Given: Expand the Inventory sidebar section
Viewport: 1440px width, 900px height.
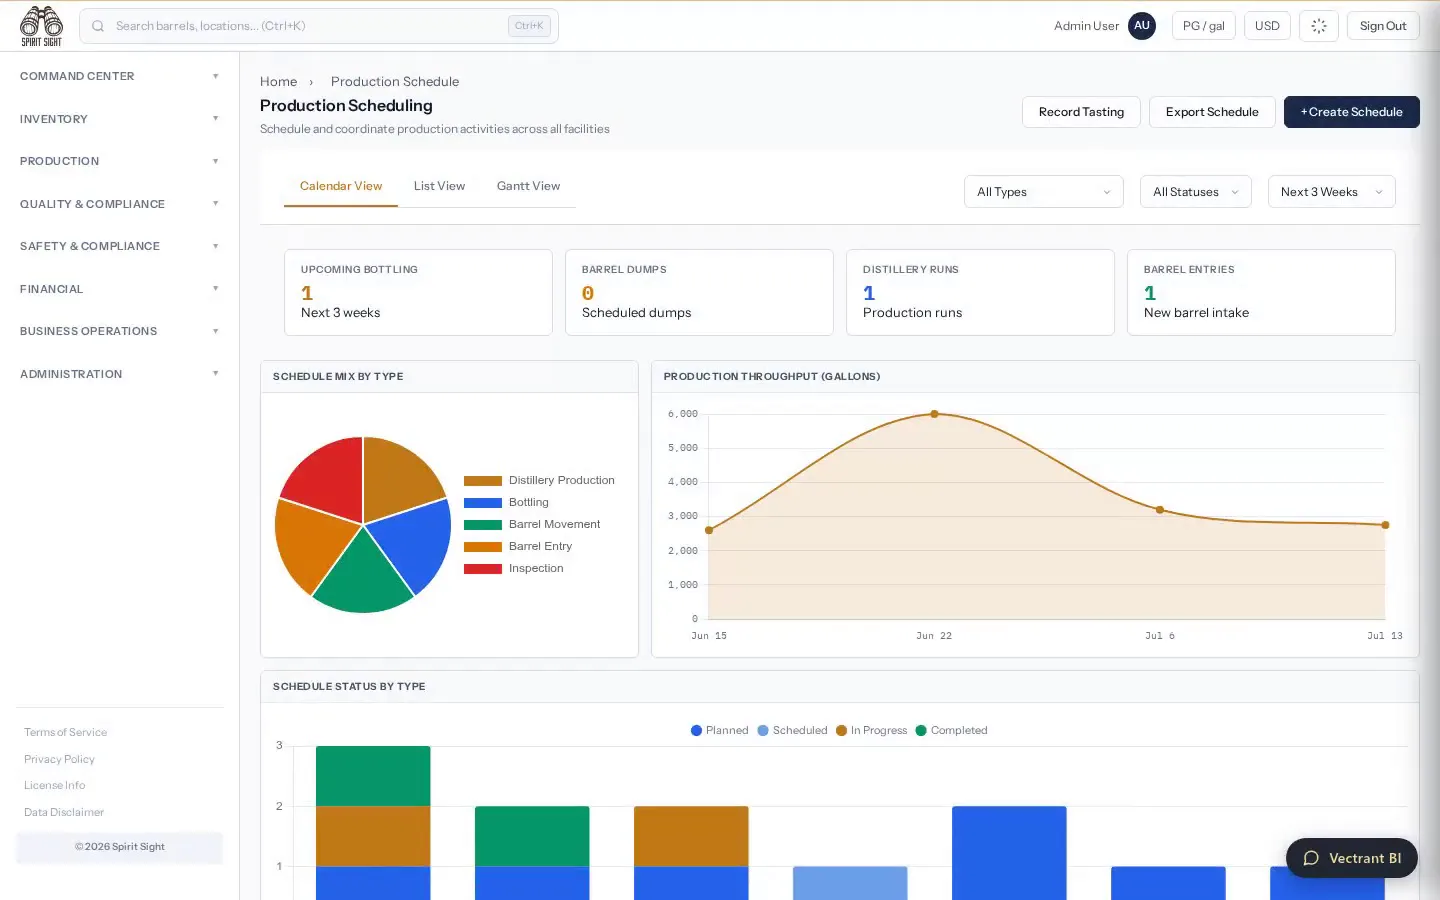Looking at the screenshot, I should tap(119, 119).
